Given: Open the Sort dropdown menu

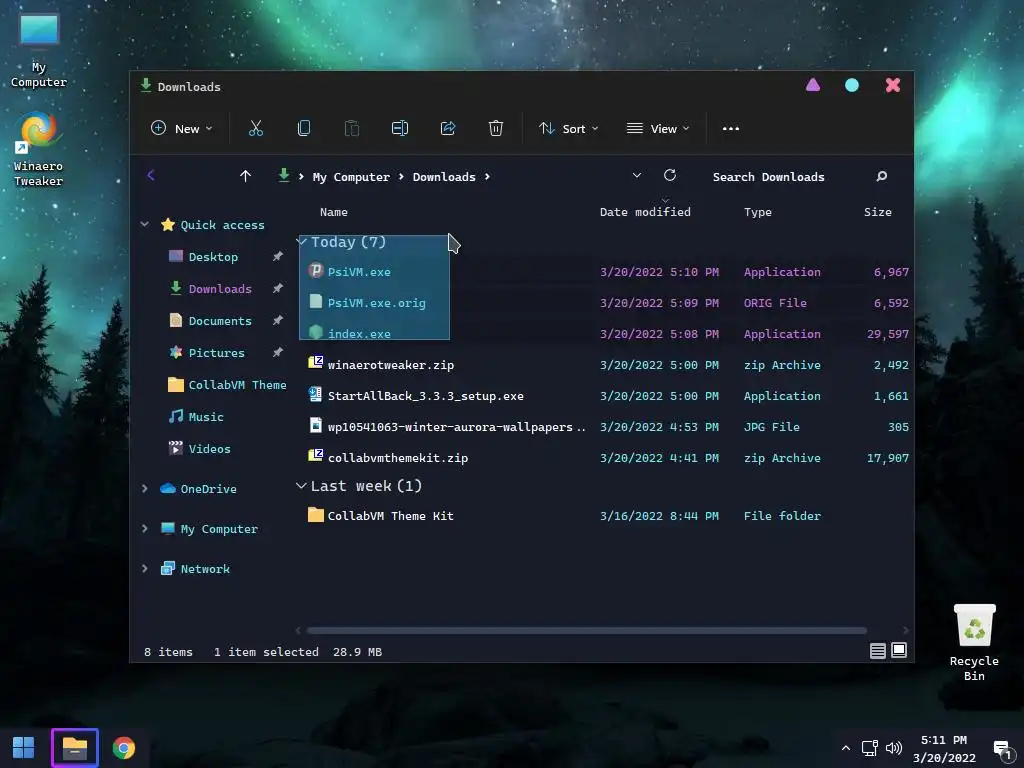Looking at the screenshot, I should pos(568,129).
